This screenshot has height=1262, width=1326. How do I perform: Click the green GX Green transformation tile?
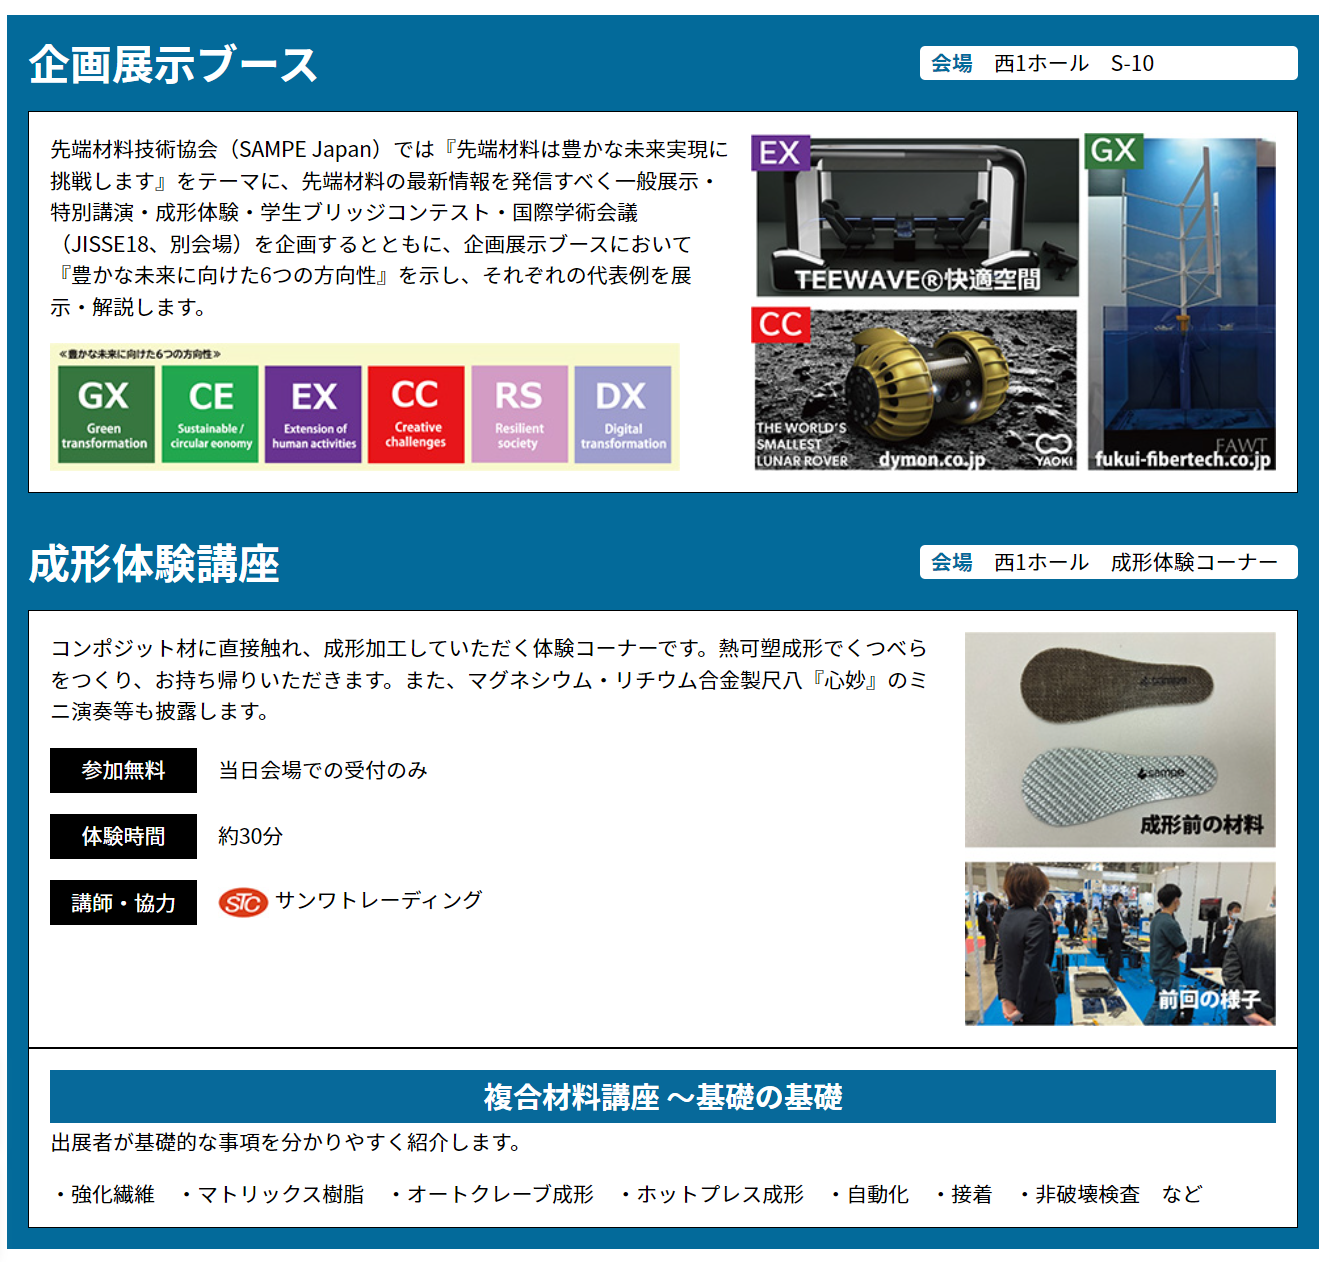click(105, 414)
